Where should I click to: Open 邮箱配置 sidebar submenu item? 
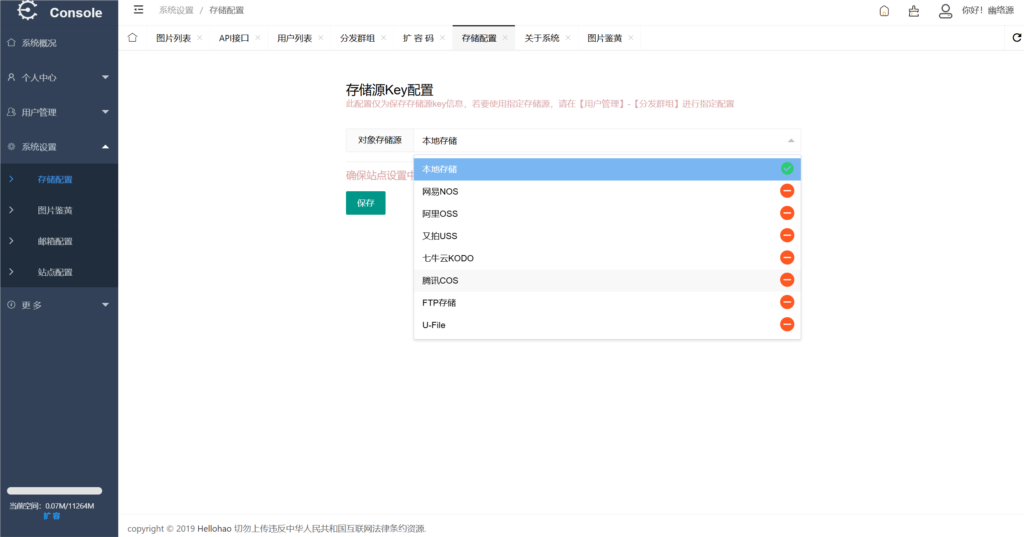tap(59, 241)
